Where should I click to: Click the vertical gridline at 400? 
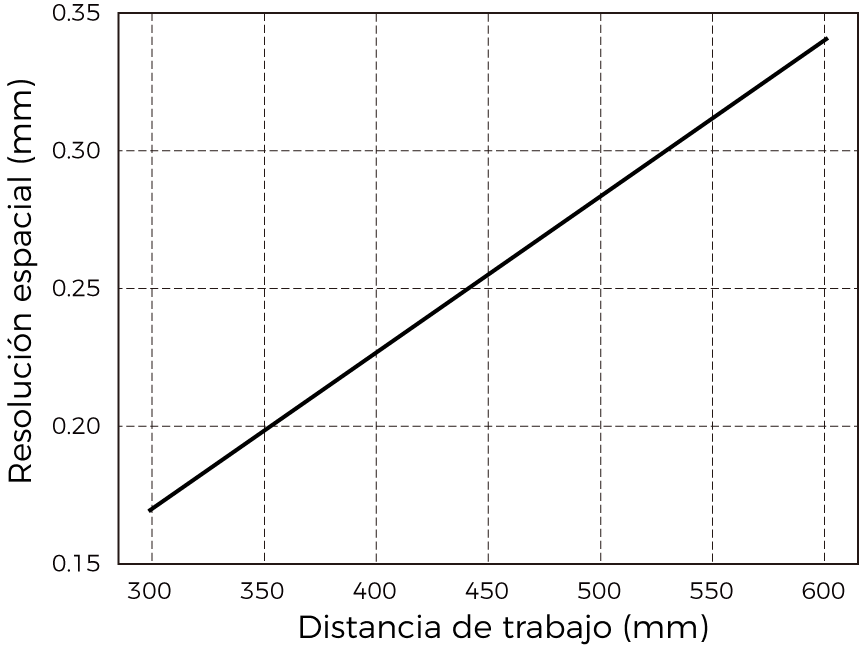(x=375, y=300)
